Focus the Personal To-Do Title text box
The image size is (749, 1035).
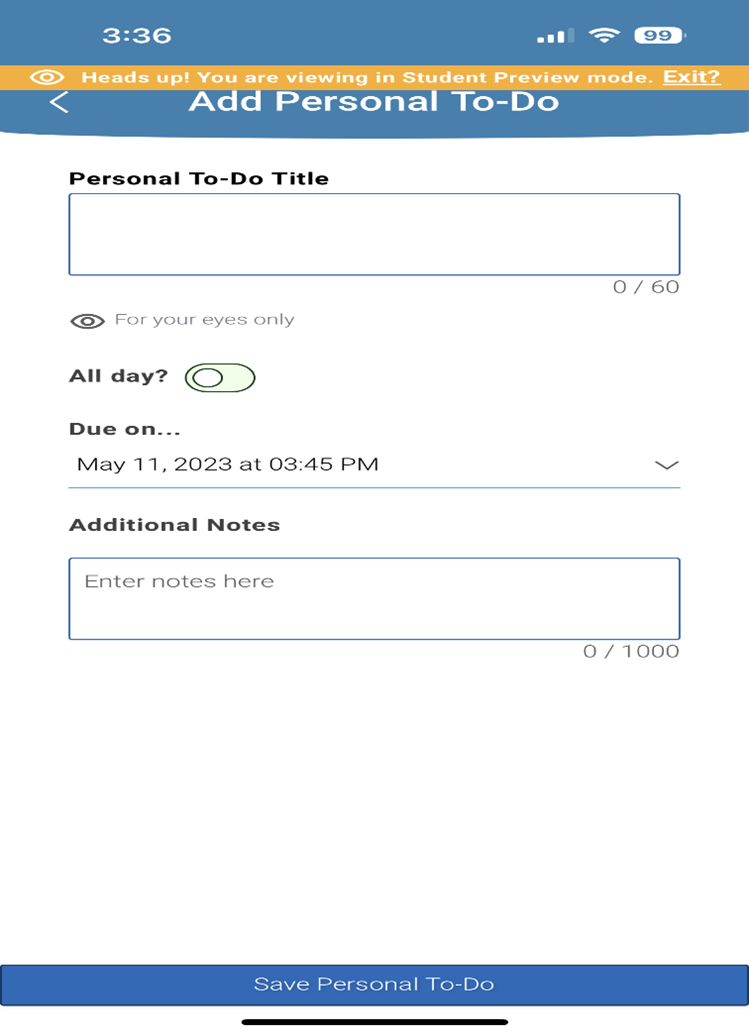tap(374, 234)
